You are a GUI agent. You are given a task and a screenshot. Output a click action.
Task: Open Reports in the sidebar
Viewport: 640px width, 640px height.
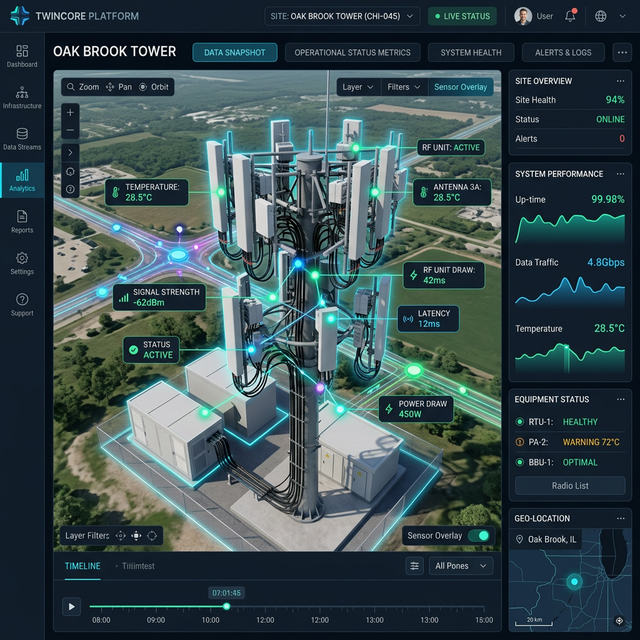[x=22, y=222]
